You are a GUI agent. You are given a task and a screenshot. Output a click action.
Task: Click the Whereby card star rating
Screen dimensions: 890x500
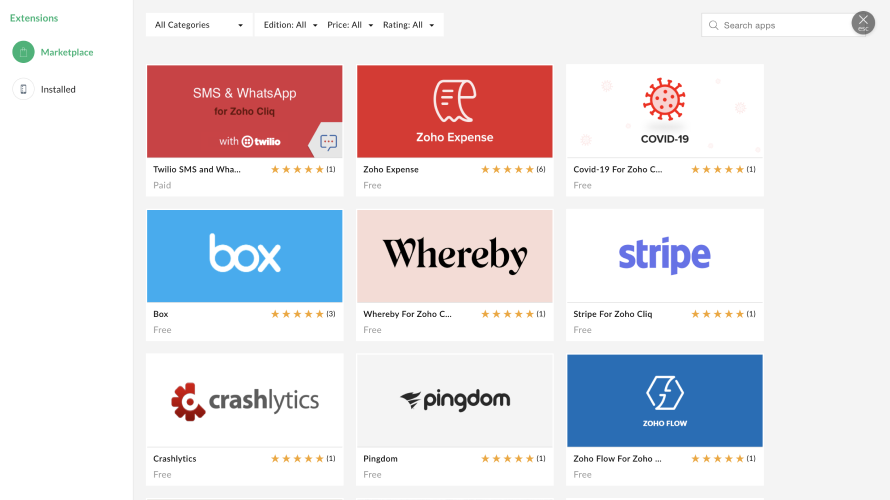point(507,314)
